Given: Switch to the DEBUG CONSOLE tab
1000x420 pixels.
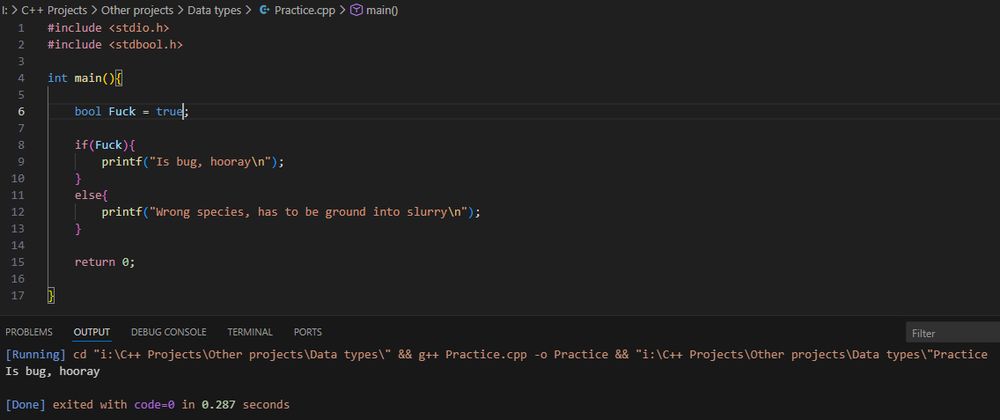Looking at the screenshot, I should pyautogui.click(x=168, y=332).
